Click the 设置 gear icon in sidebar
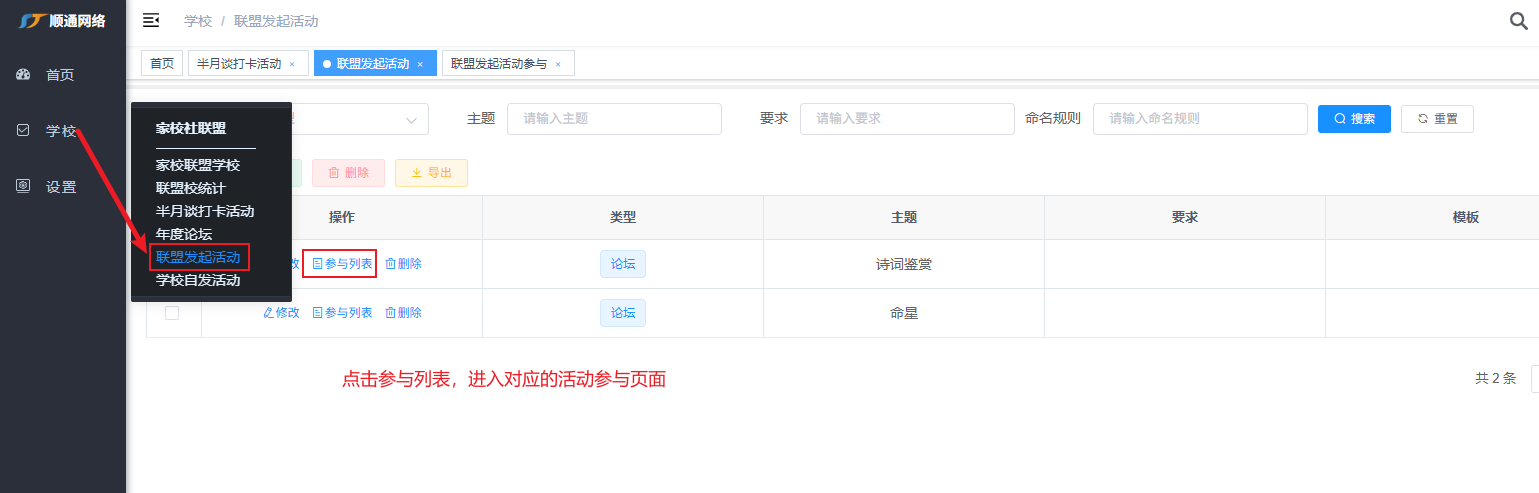The width and height of the screenshot is (1539, 493). point(23,186)
